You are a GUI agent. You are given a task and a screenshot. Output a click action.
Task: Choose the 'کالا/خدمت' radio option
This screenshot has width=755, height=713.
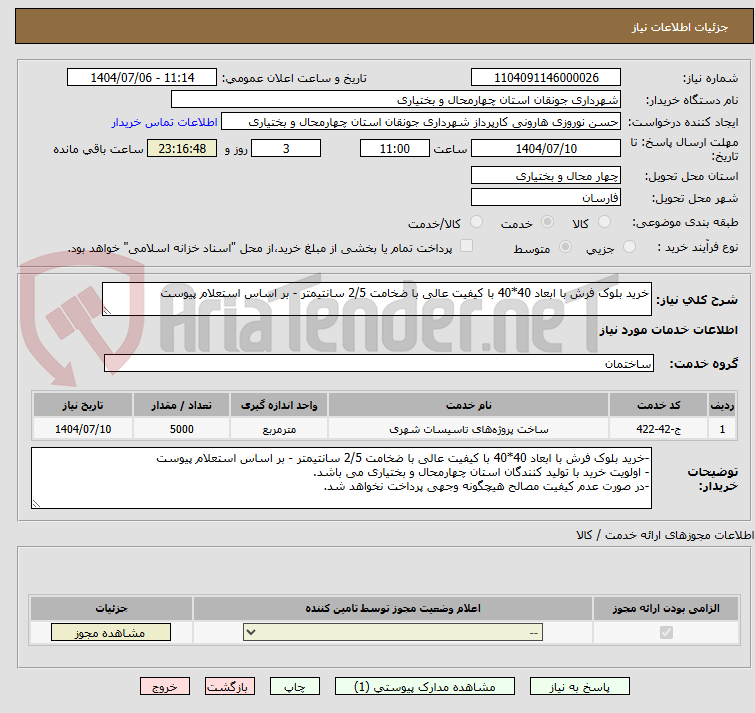[476, 222]
